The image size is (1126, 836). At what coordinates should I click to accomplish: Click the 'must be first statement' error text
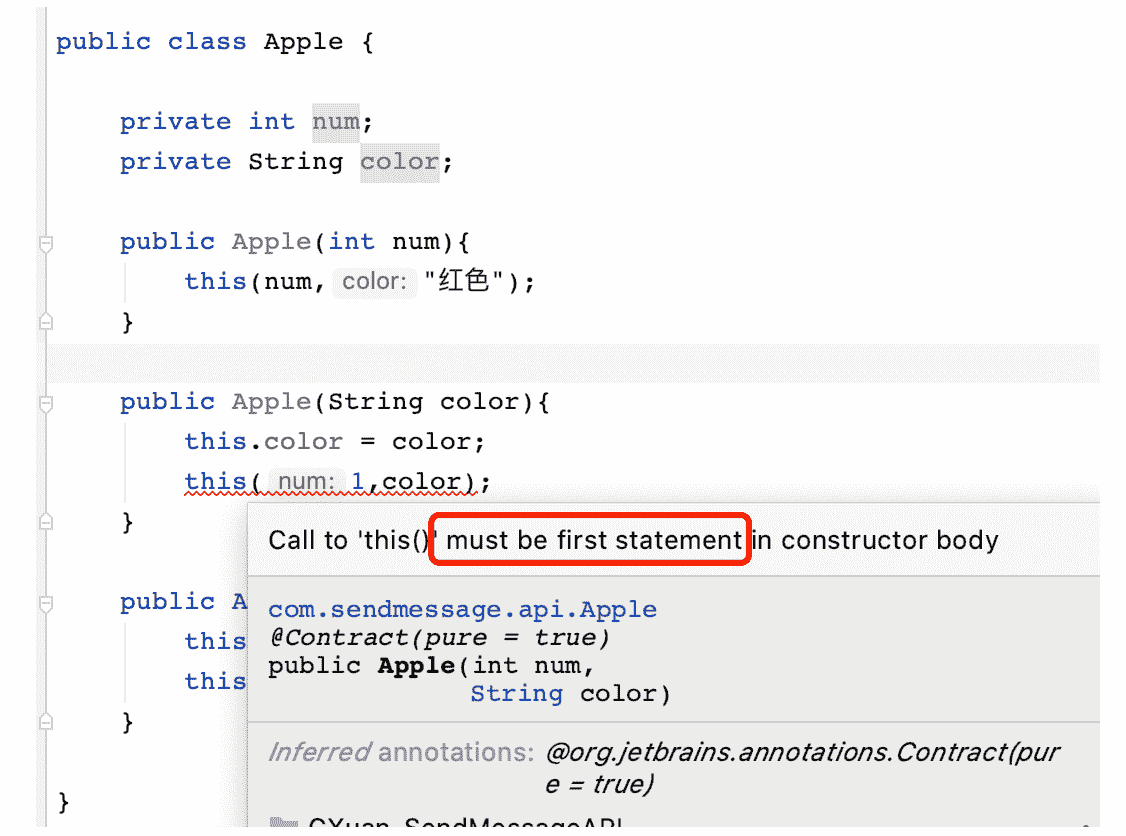click(x=593, y=541)
